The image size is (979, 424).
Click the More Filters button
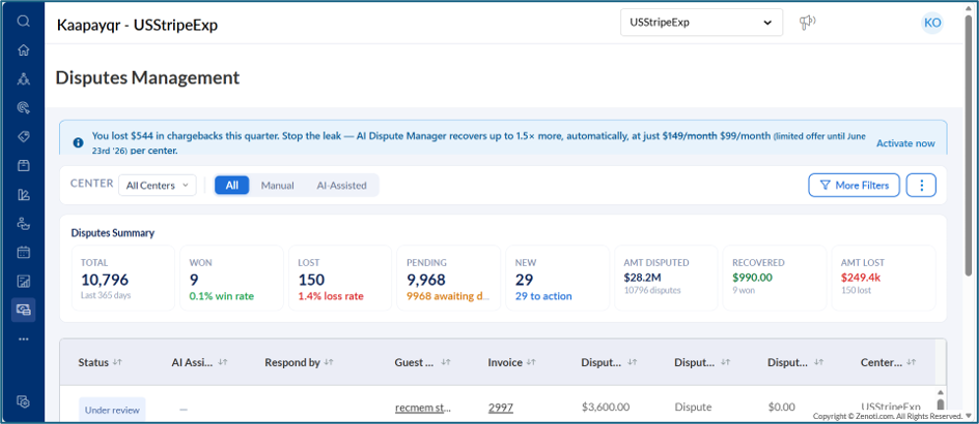point(854,185)
